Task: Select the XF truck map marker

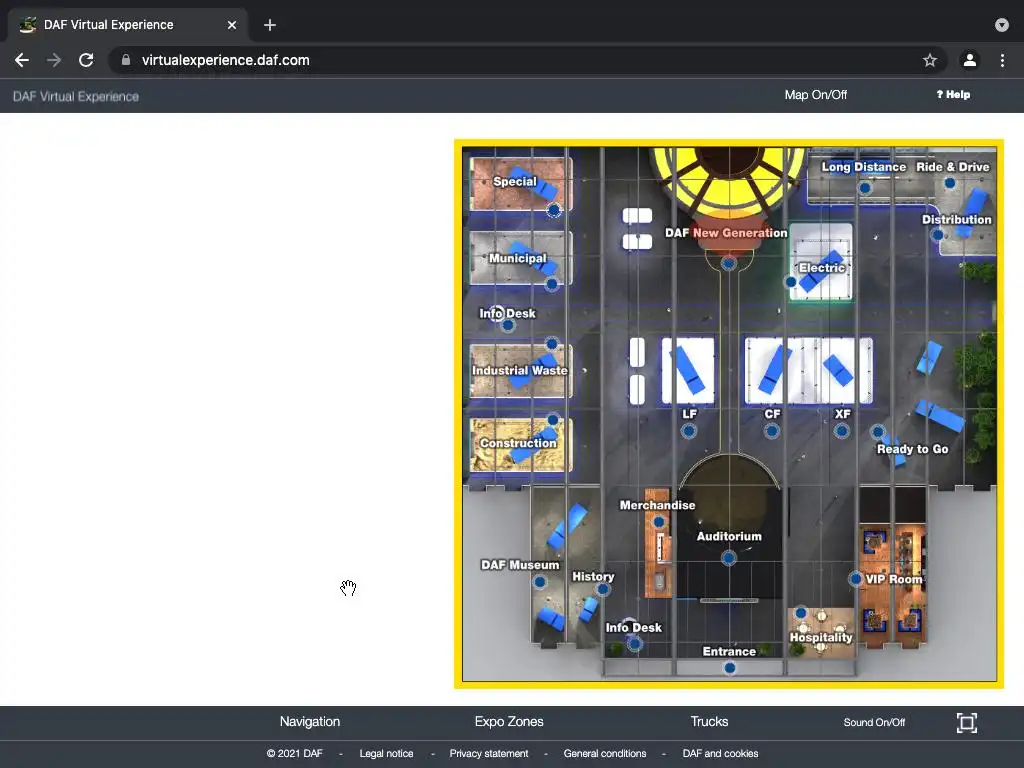Action: pyautogui.click(x=842, y=431)
